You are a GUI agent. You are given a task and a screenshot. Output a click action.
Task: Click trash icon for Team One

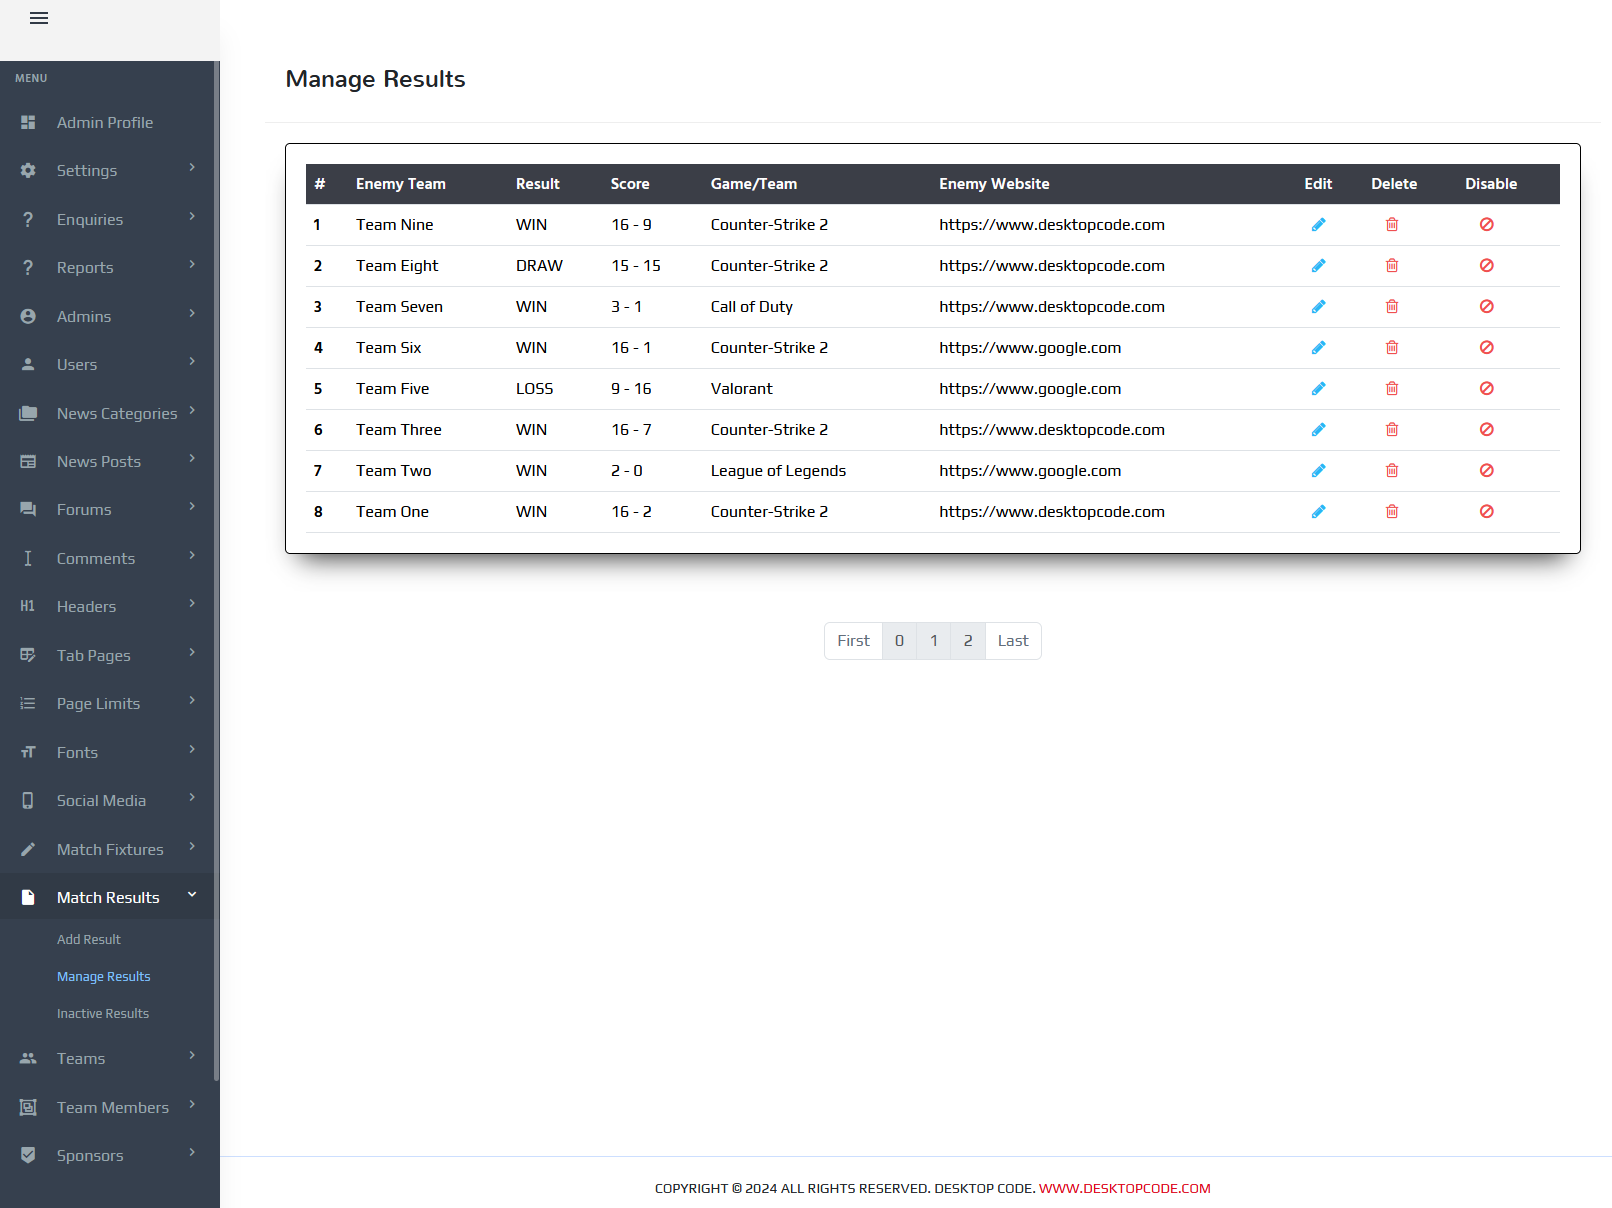coord(1392,512)
